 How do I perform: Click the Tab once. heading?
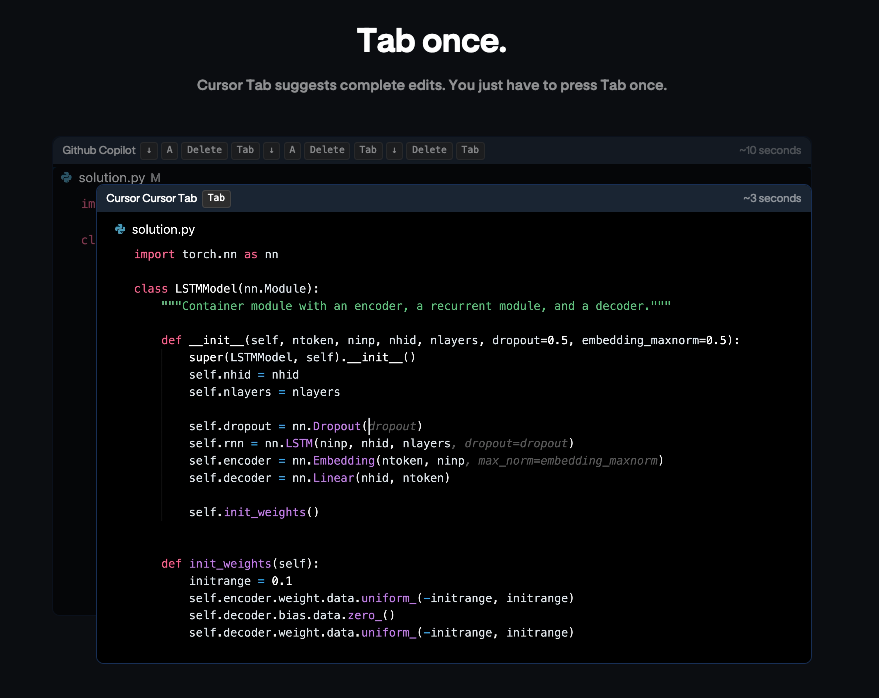point(432,41)
